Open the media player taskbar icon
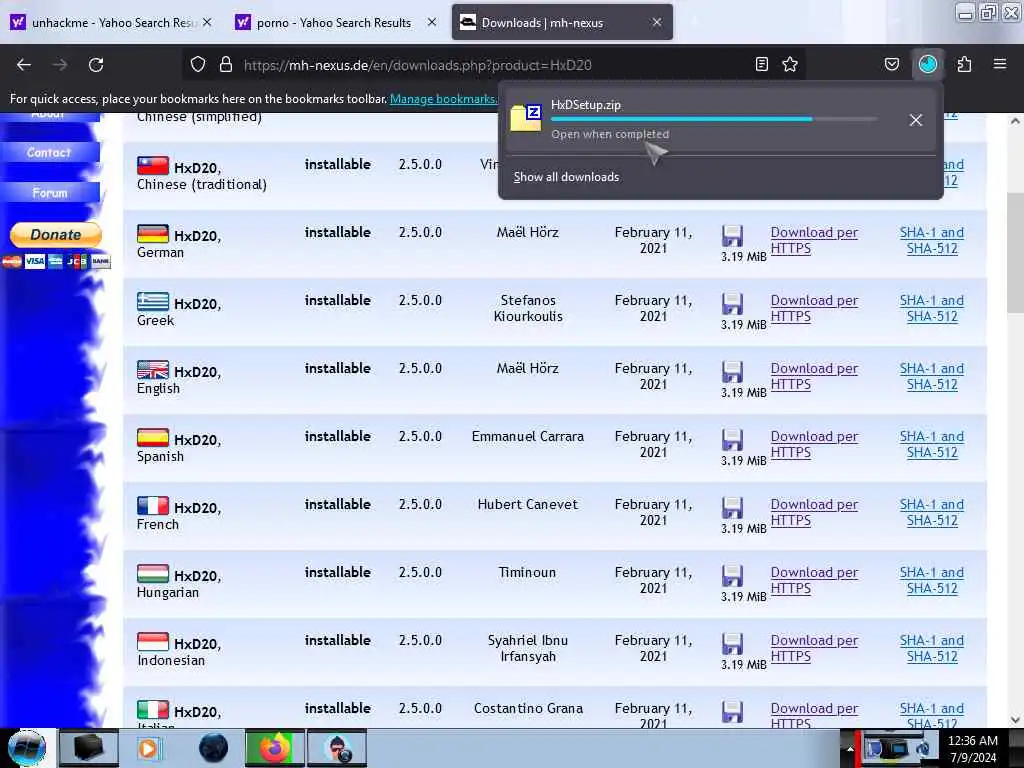1024x768 pixels. click(x=148, y=748)
